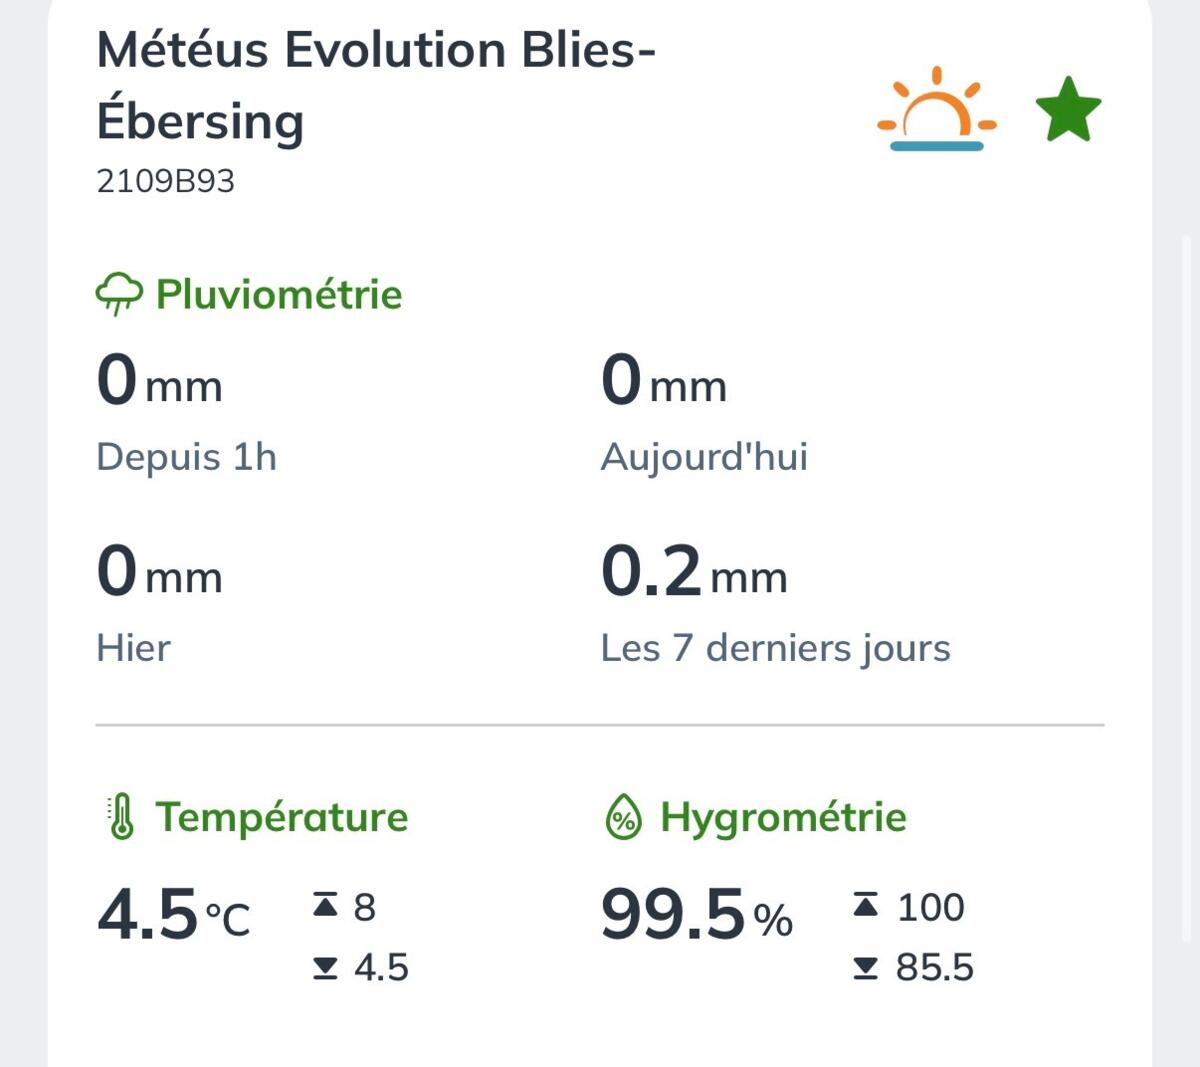The image size is (1200, 1067).
Task: Click the min temperature down-arrow icon
Action: pos(325,968)
